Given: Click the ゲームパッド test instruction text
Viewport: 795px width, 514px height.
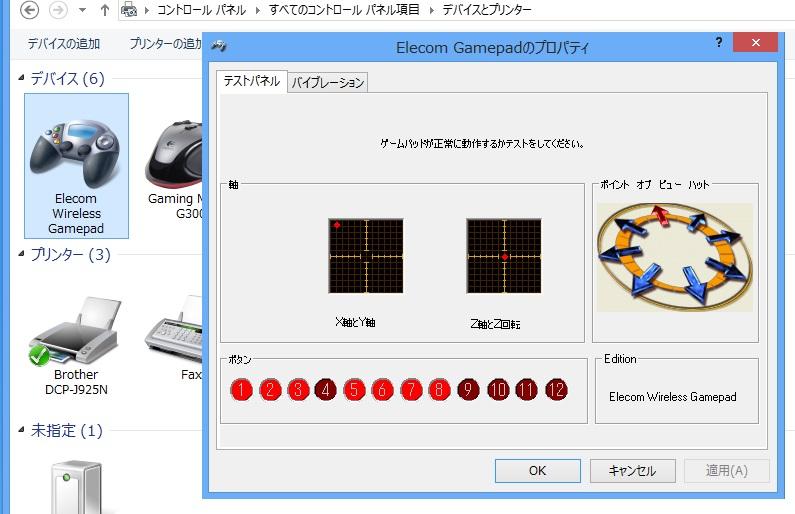Looking at the screenshot, I should [x=482, y=143].
